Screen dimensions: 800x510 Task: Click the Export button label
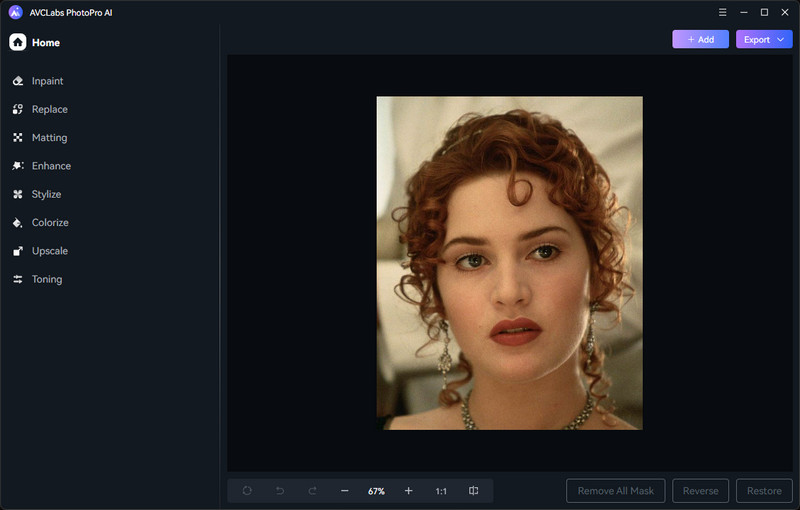pos(757,39)
